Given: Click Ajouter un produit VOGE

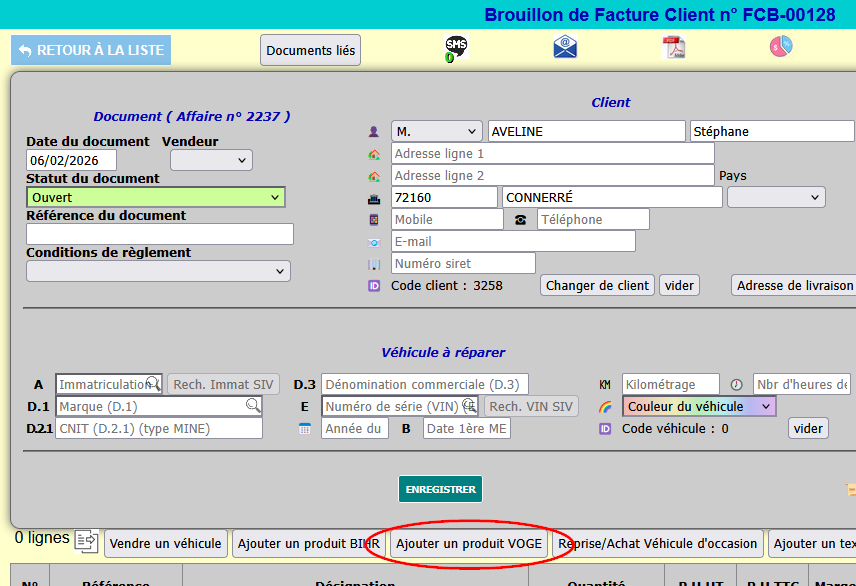Looking at the screenshot, I should click(x=469, y=544).
